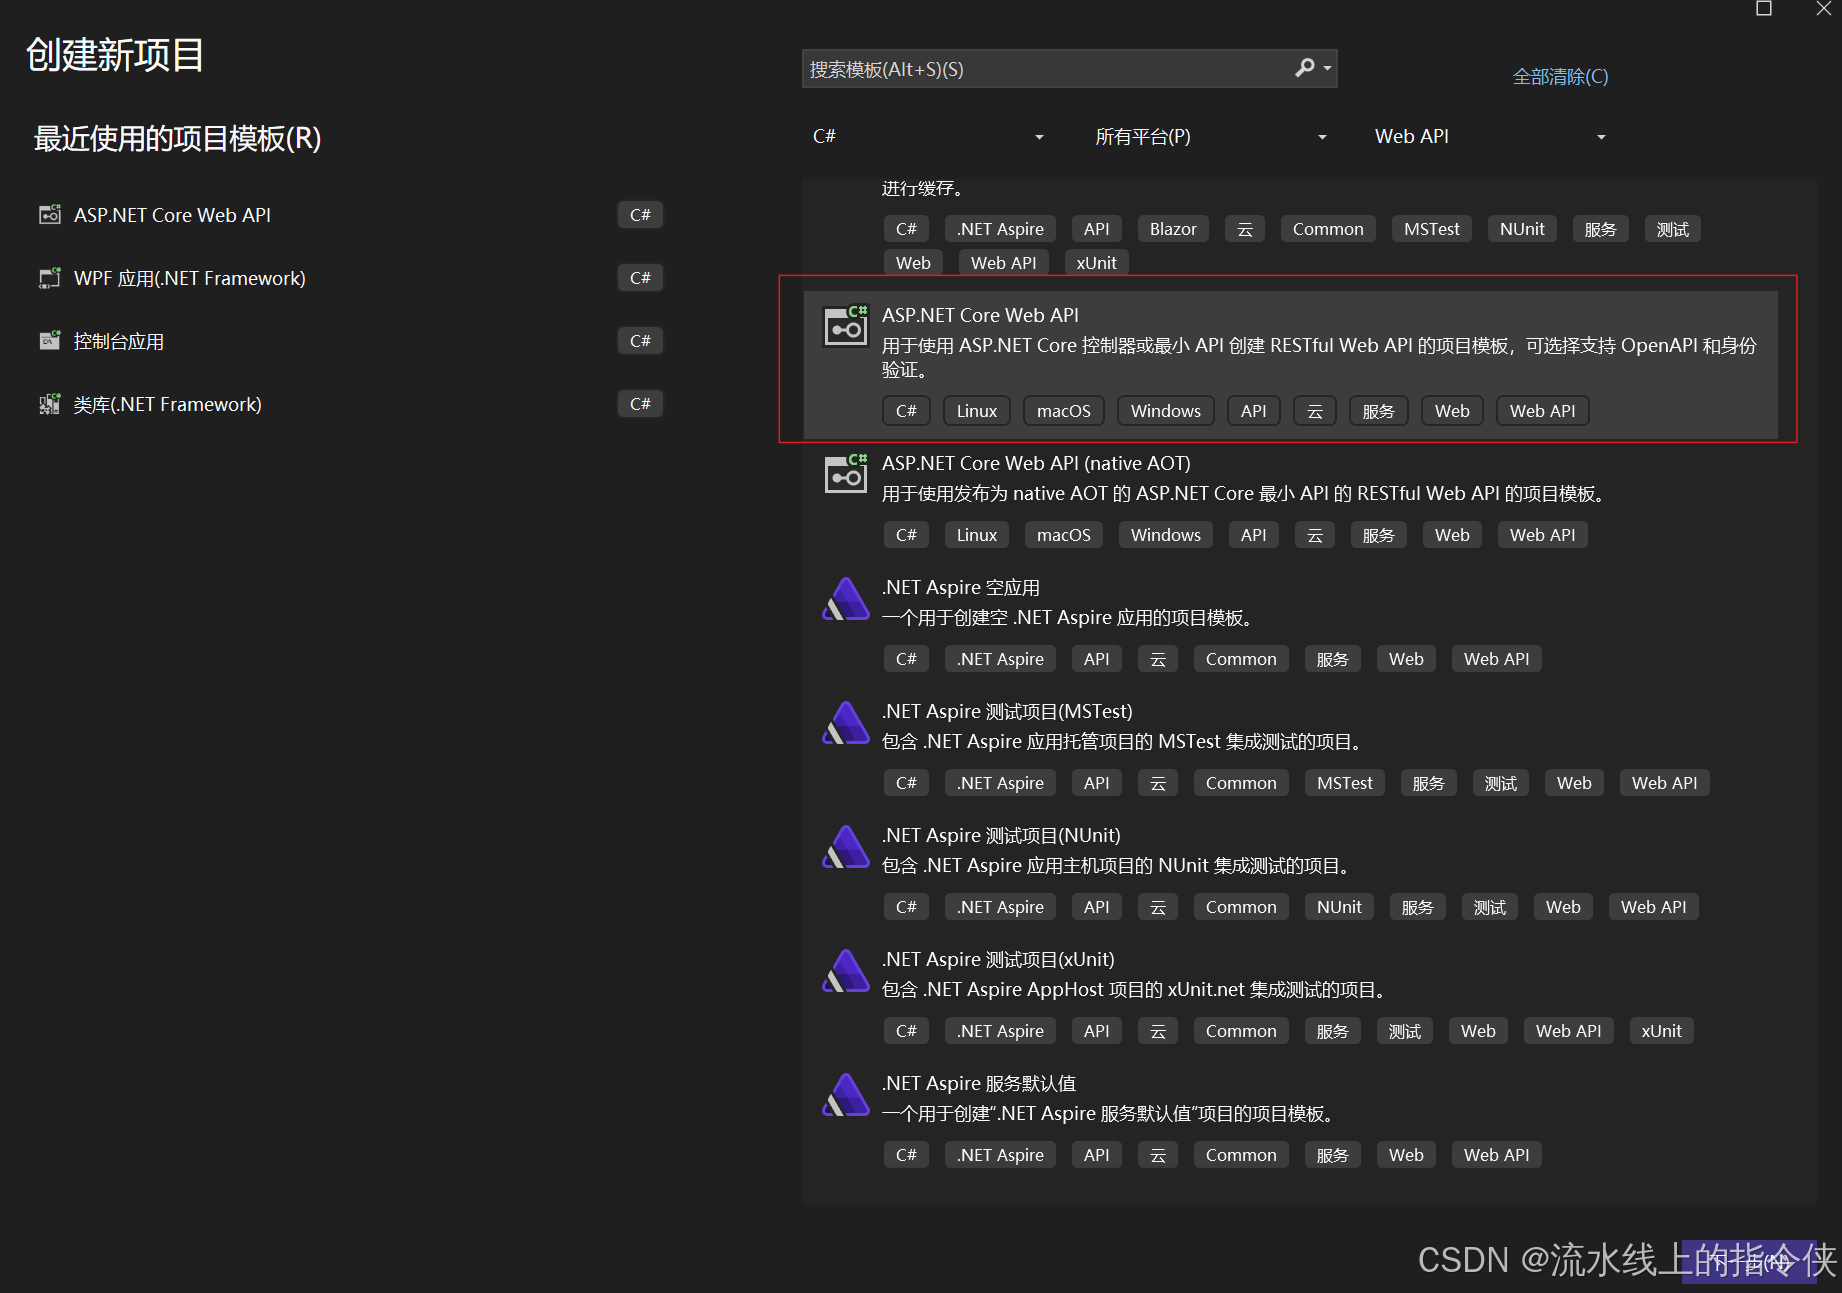1842x1293 pixels.
Task: Click the .NET Aspire 服务默认值 icon
Action: tap(845, 1095)
